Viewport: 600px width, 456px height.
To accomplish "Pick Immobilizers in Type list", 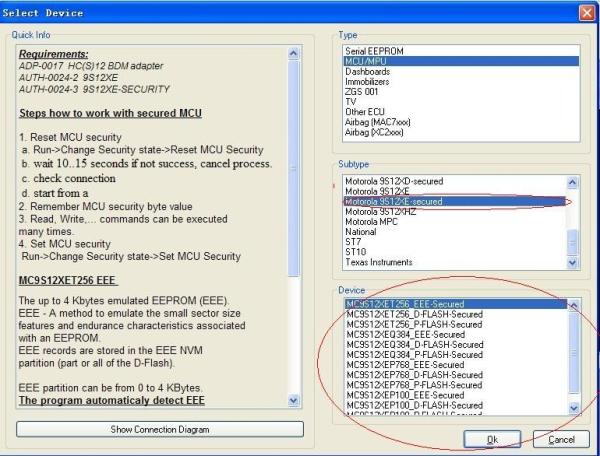I will 461,81.
